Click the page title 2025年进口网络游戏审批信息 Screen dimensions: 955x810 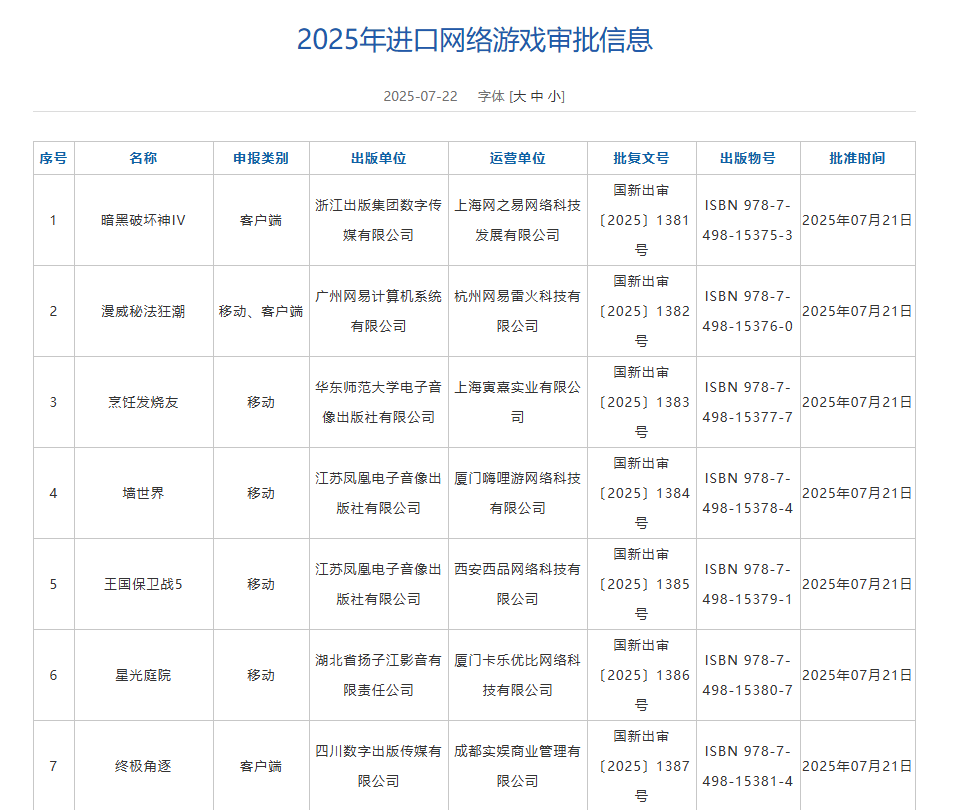[474, 40]
